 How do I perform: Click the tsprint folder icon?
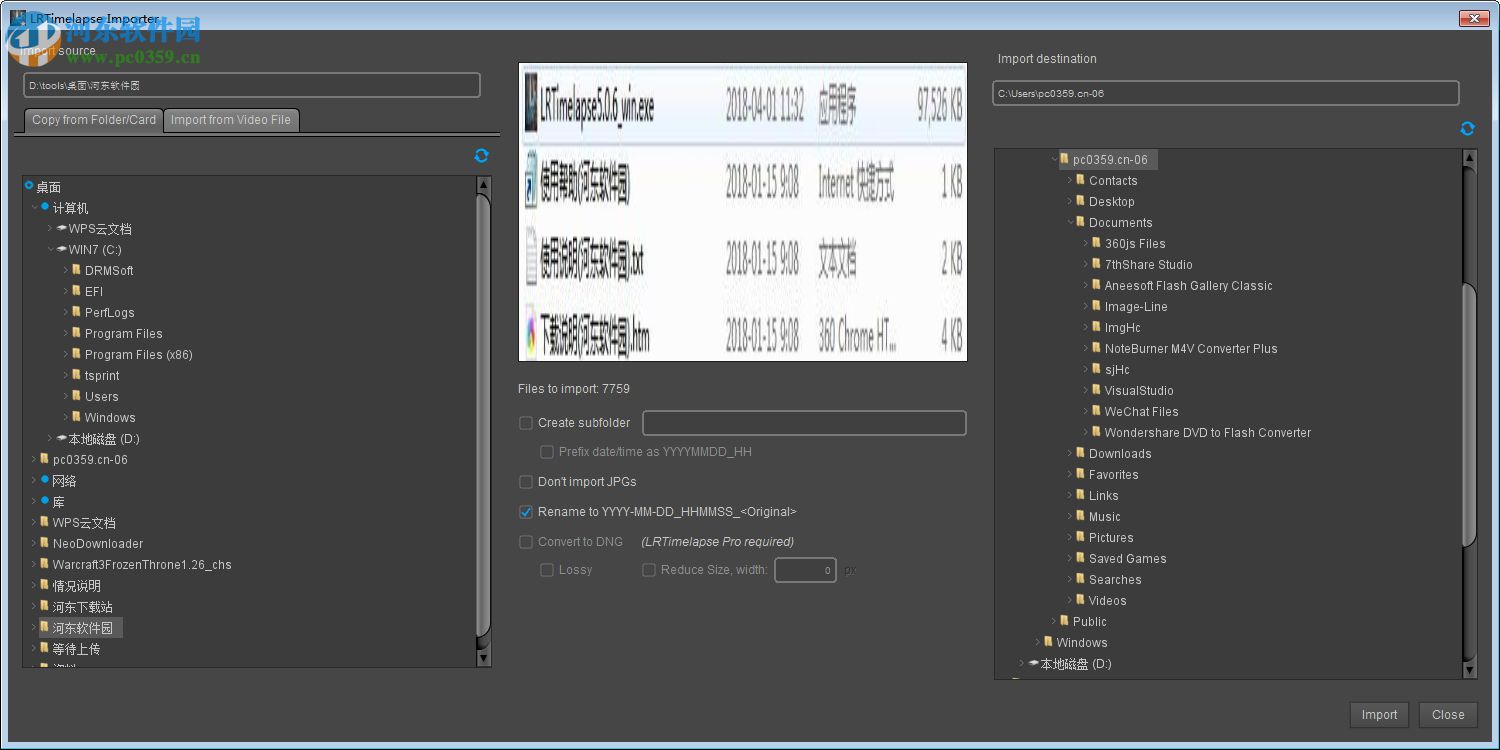(77, 375)
